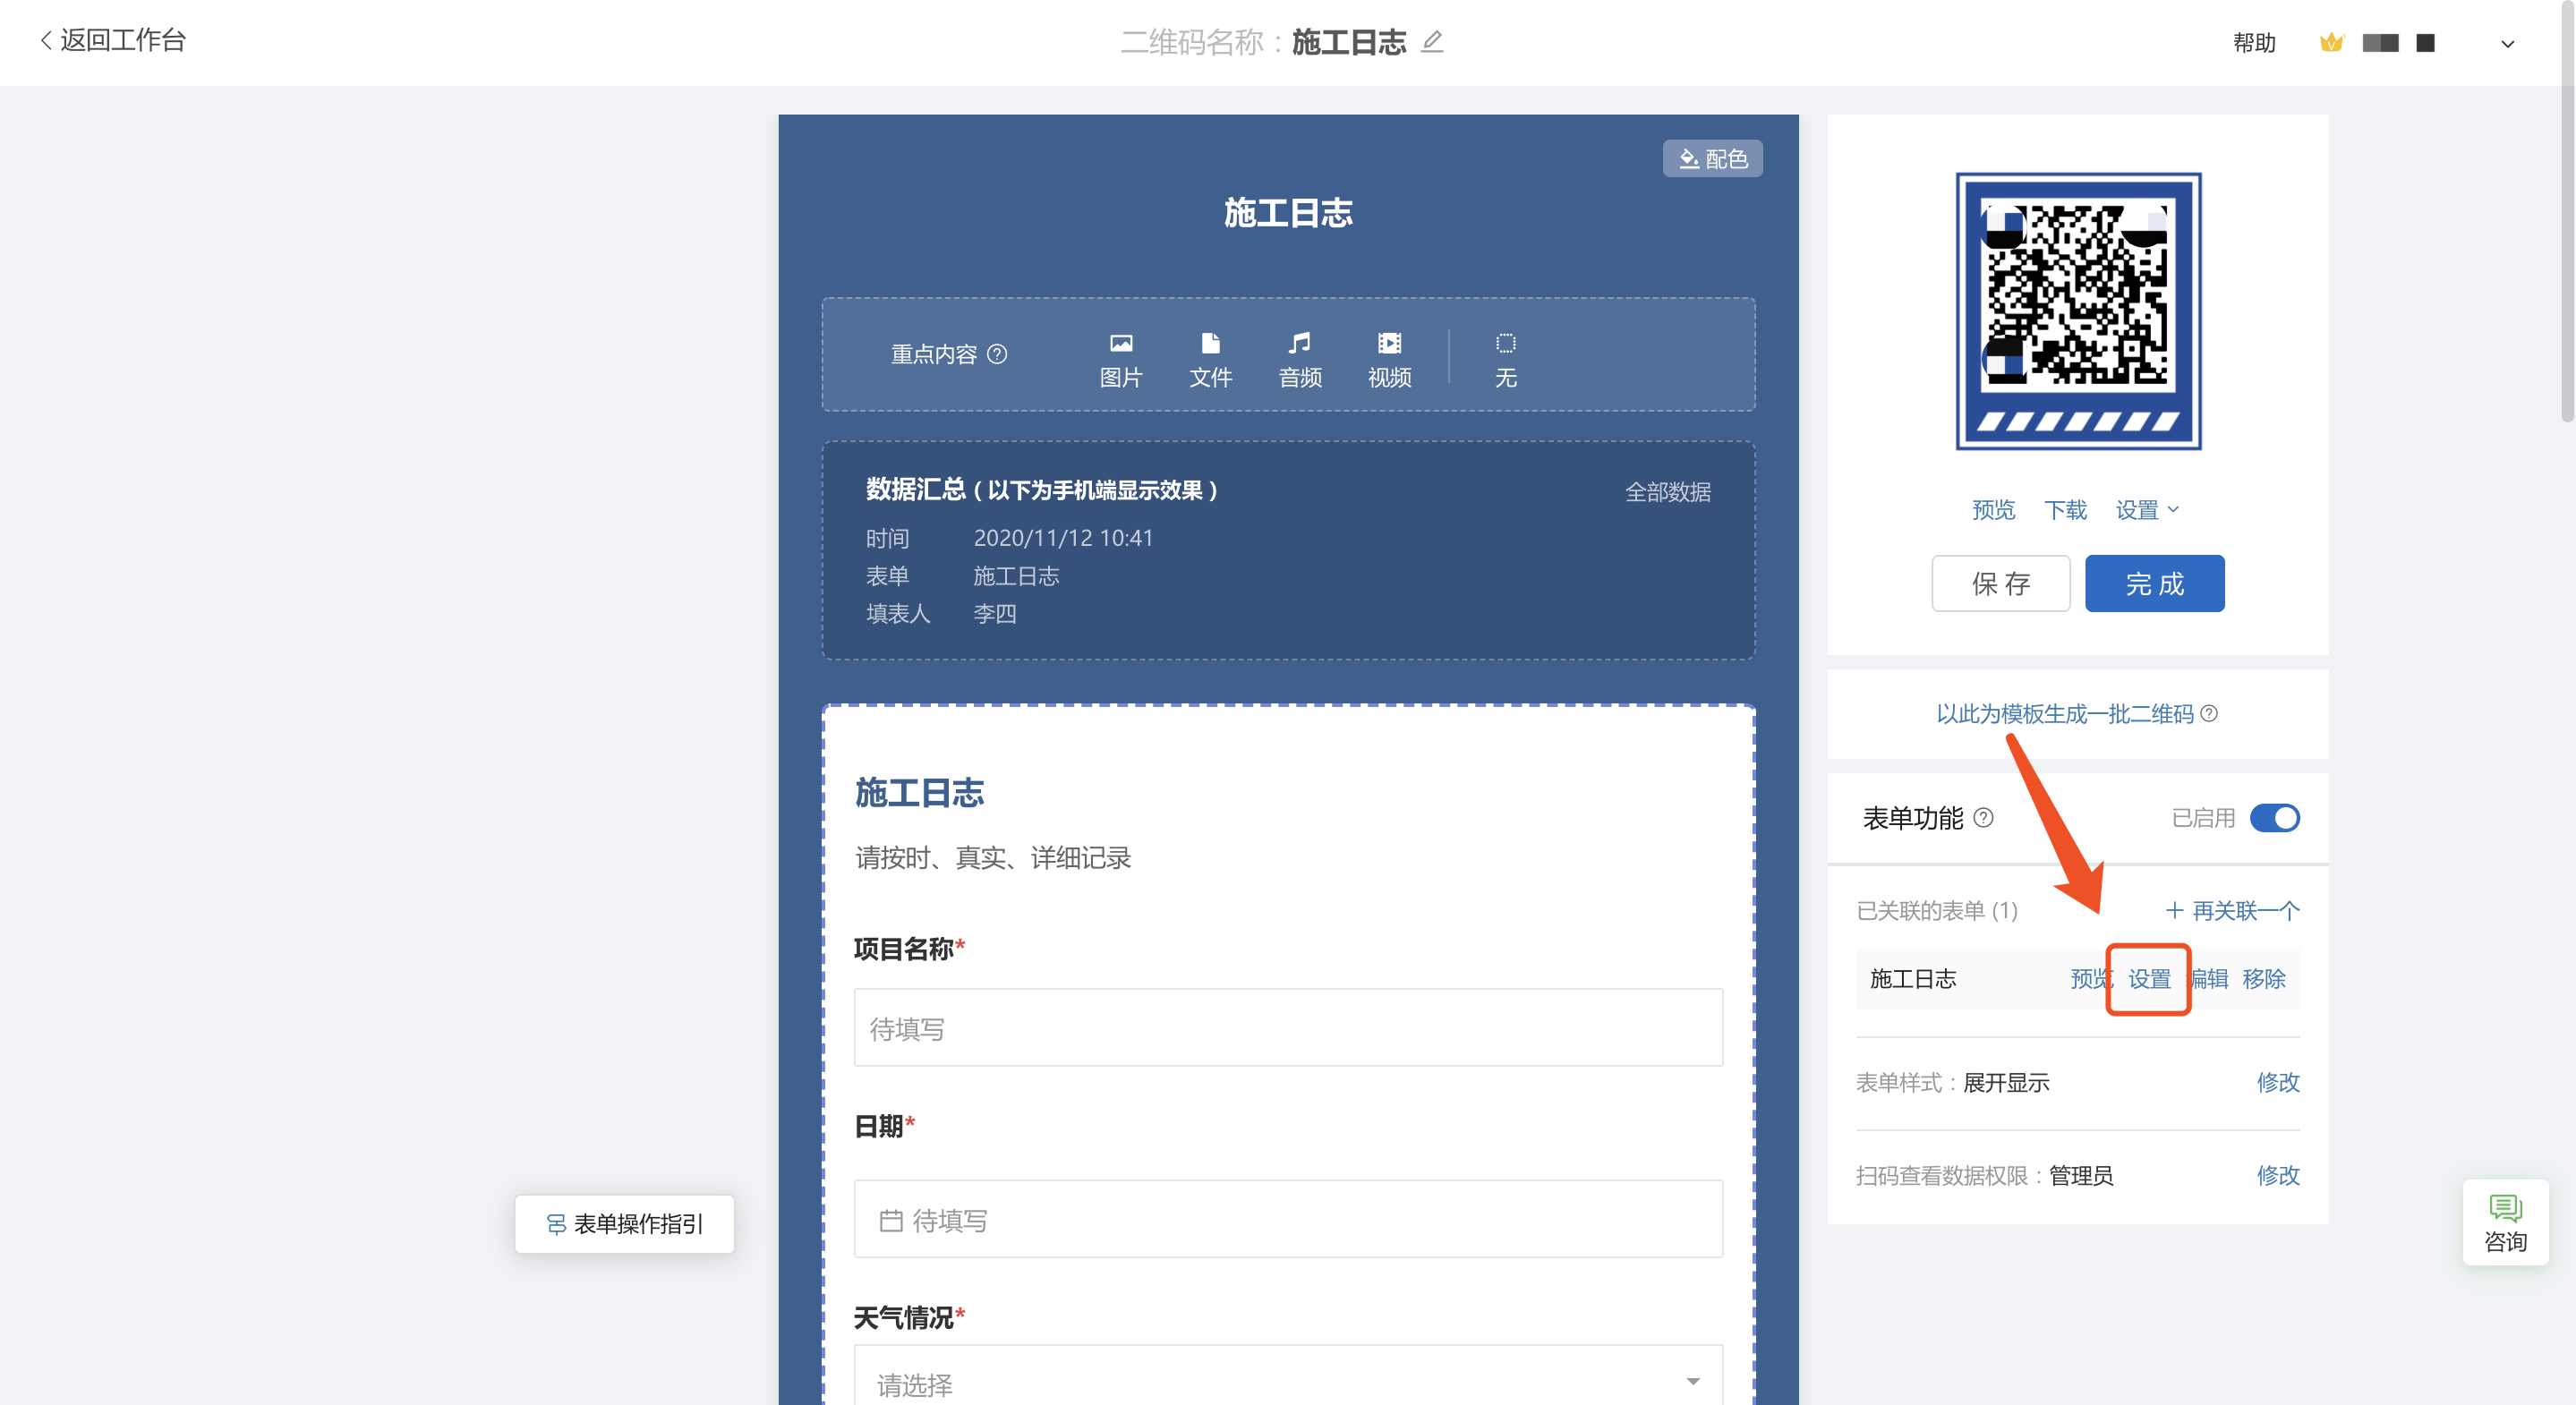Add 图片 as key content
The width and height of the screenshot is (2576, 1405).
[1120, 360]
